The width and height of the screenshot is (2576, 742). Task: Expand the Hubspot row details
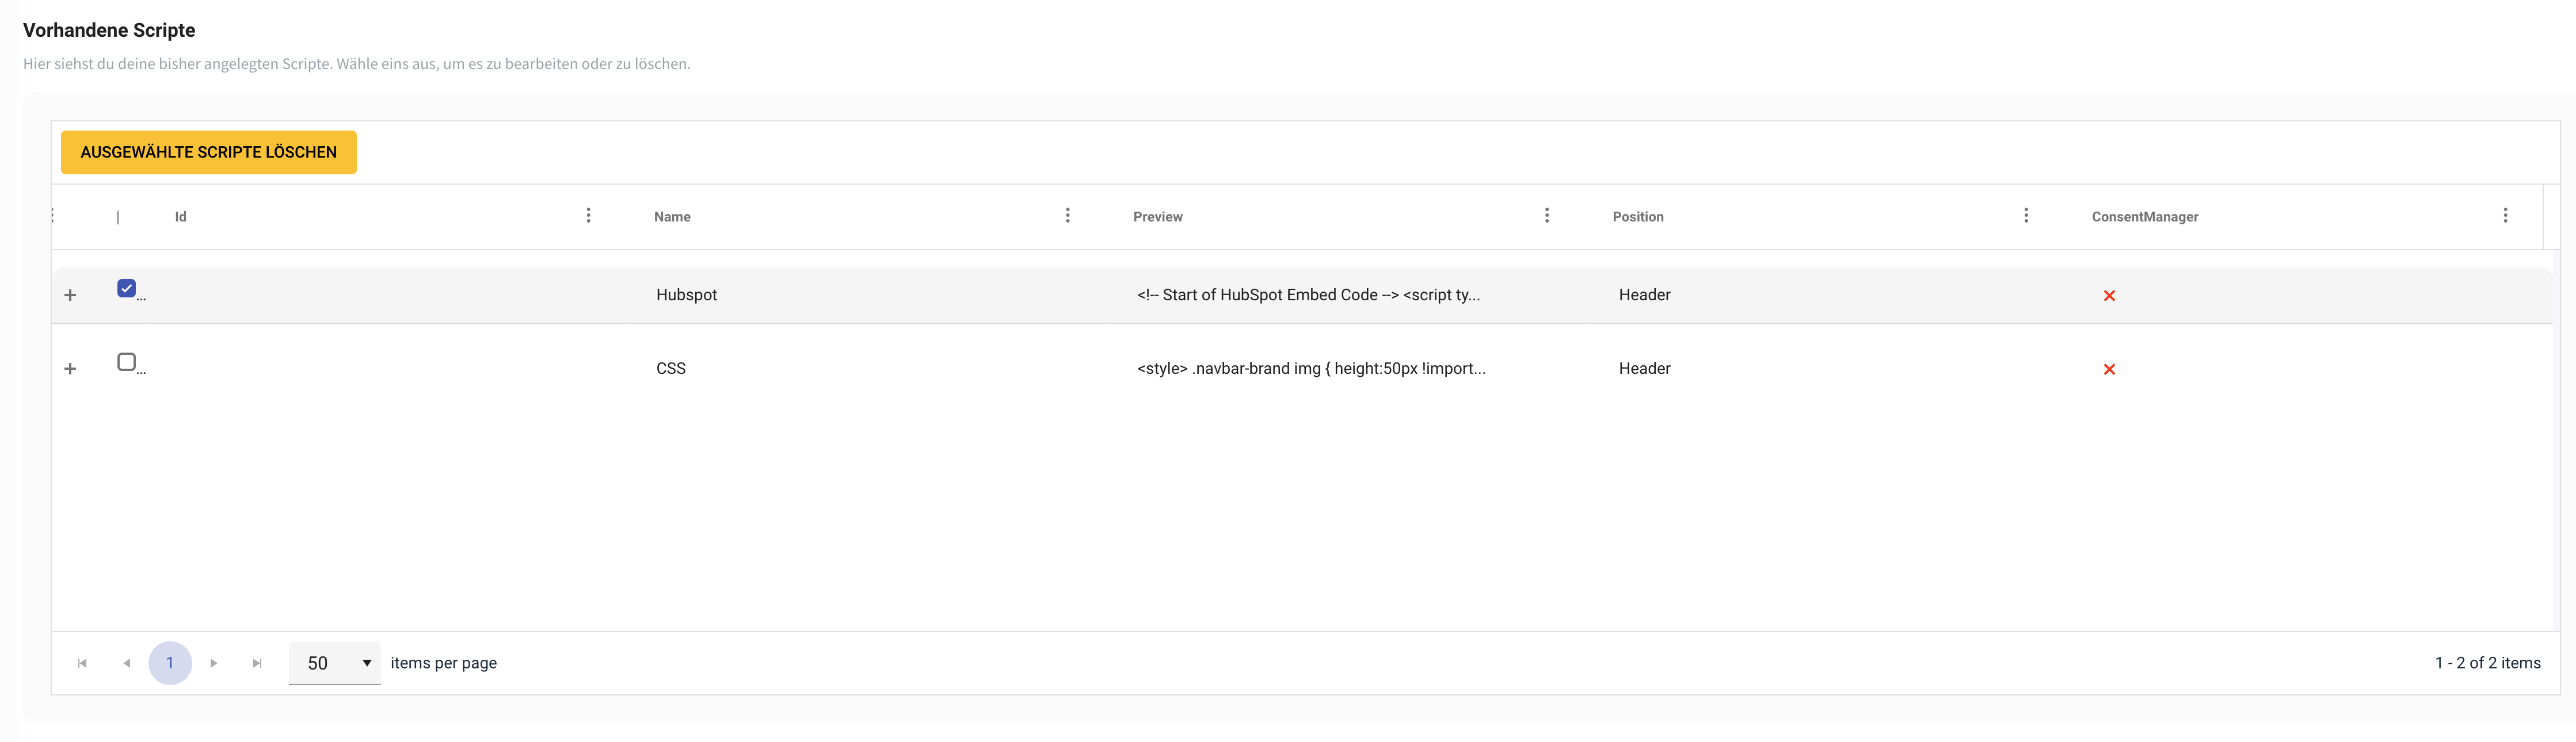pos(70,296)
